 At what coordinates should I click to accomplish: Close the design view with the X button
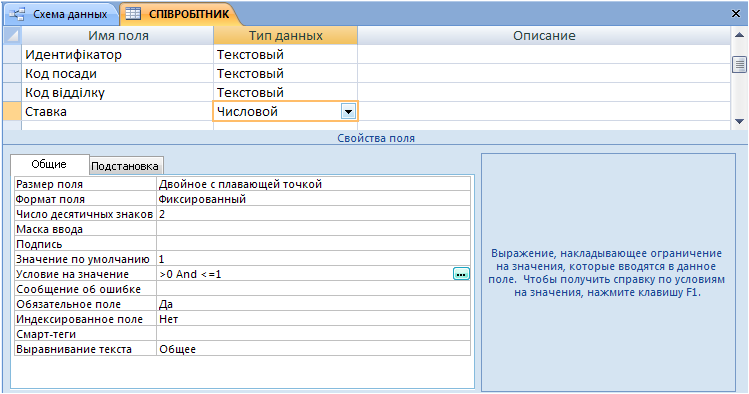pos(736,14)
